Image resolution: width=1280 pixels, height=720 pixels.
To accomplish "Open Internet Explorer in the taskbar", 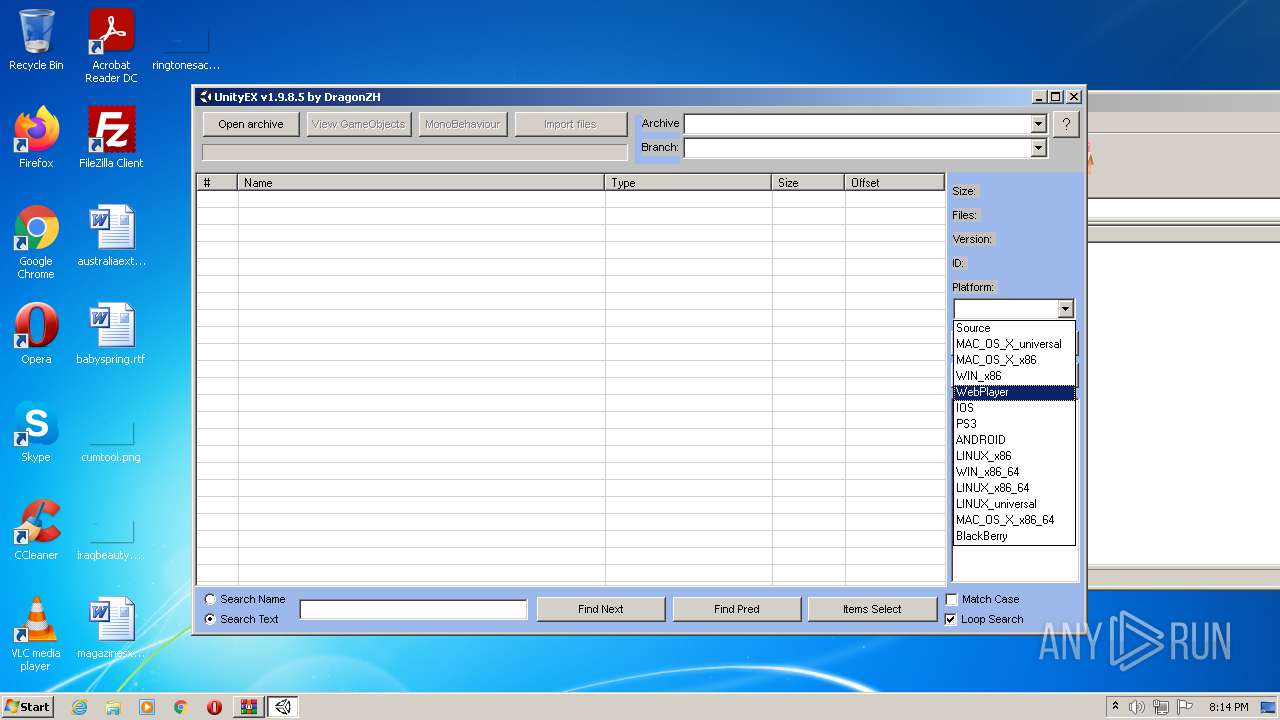I will tap(79, 707).
